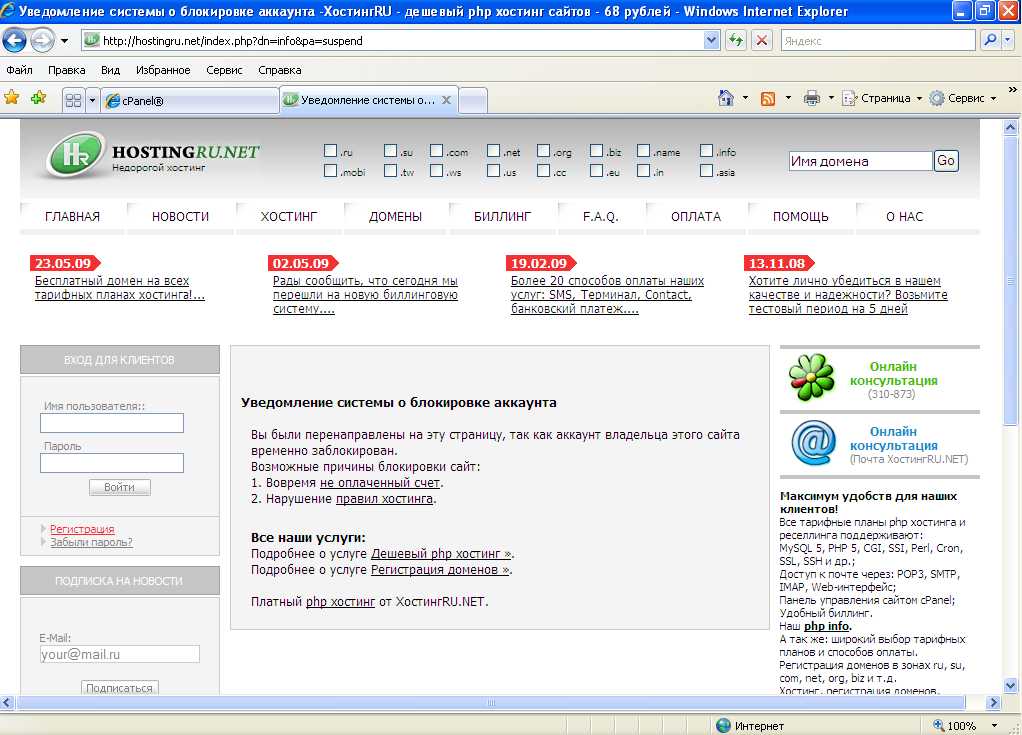The height and width of the screenshot is (735, 1022).
Task: Print the page with the printer icon
Action: pos(811,98)
